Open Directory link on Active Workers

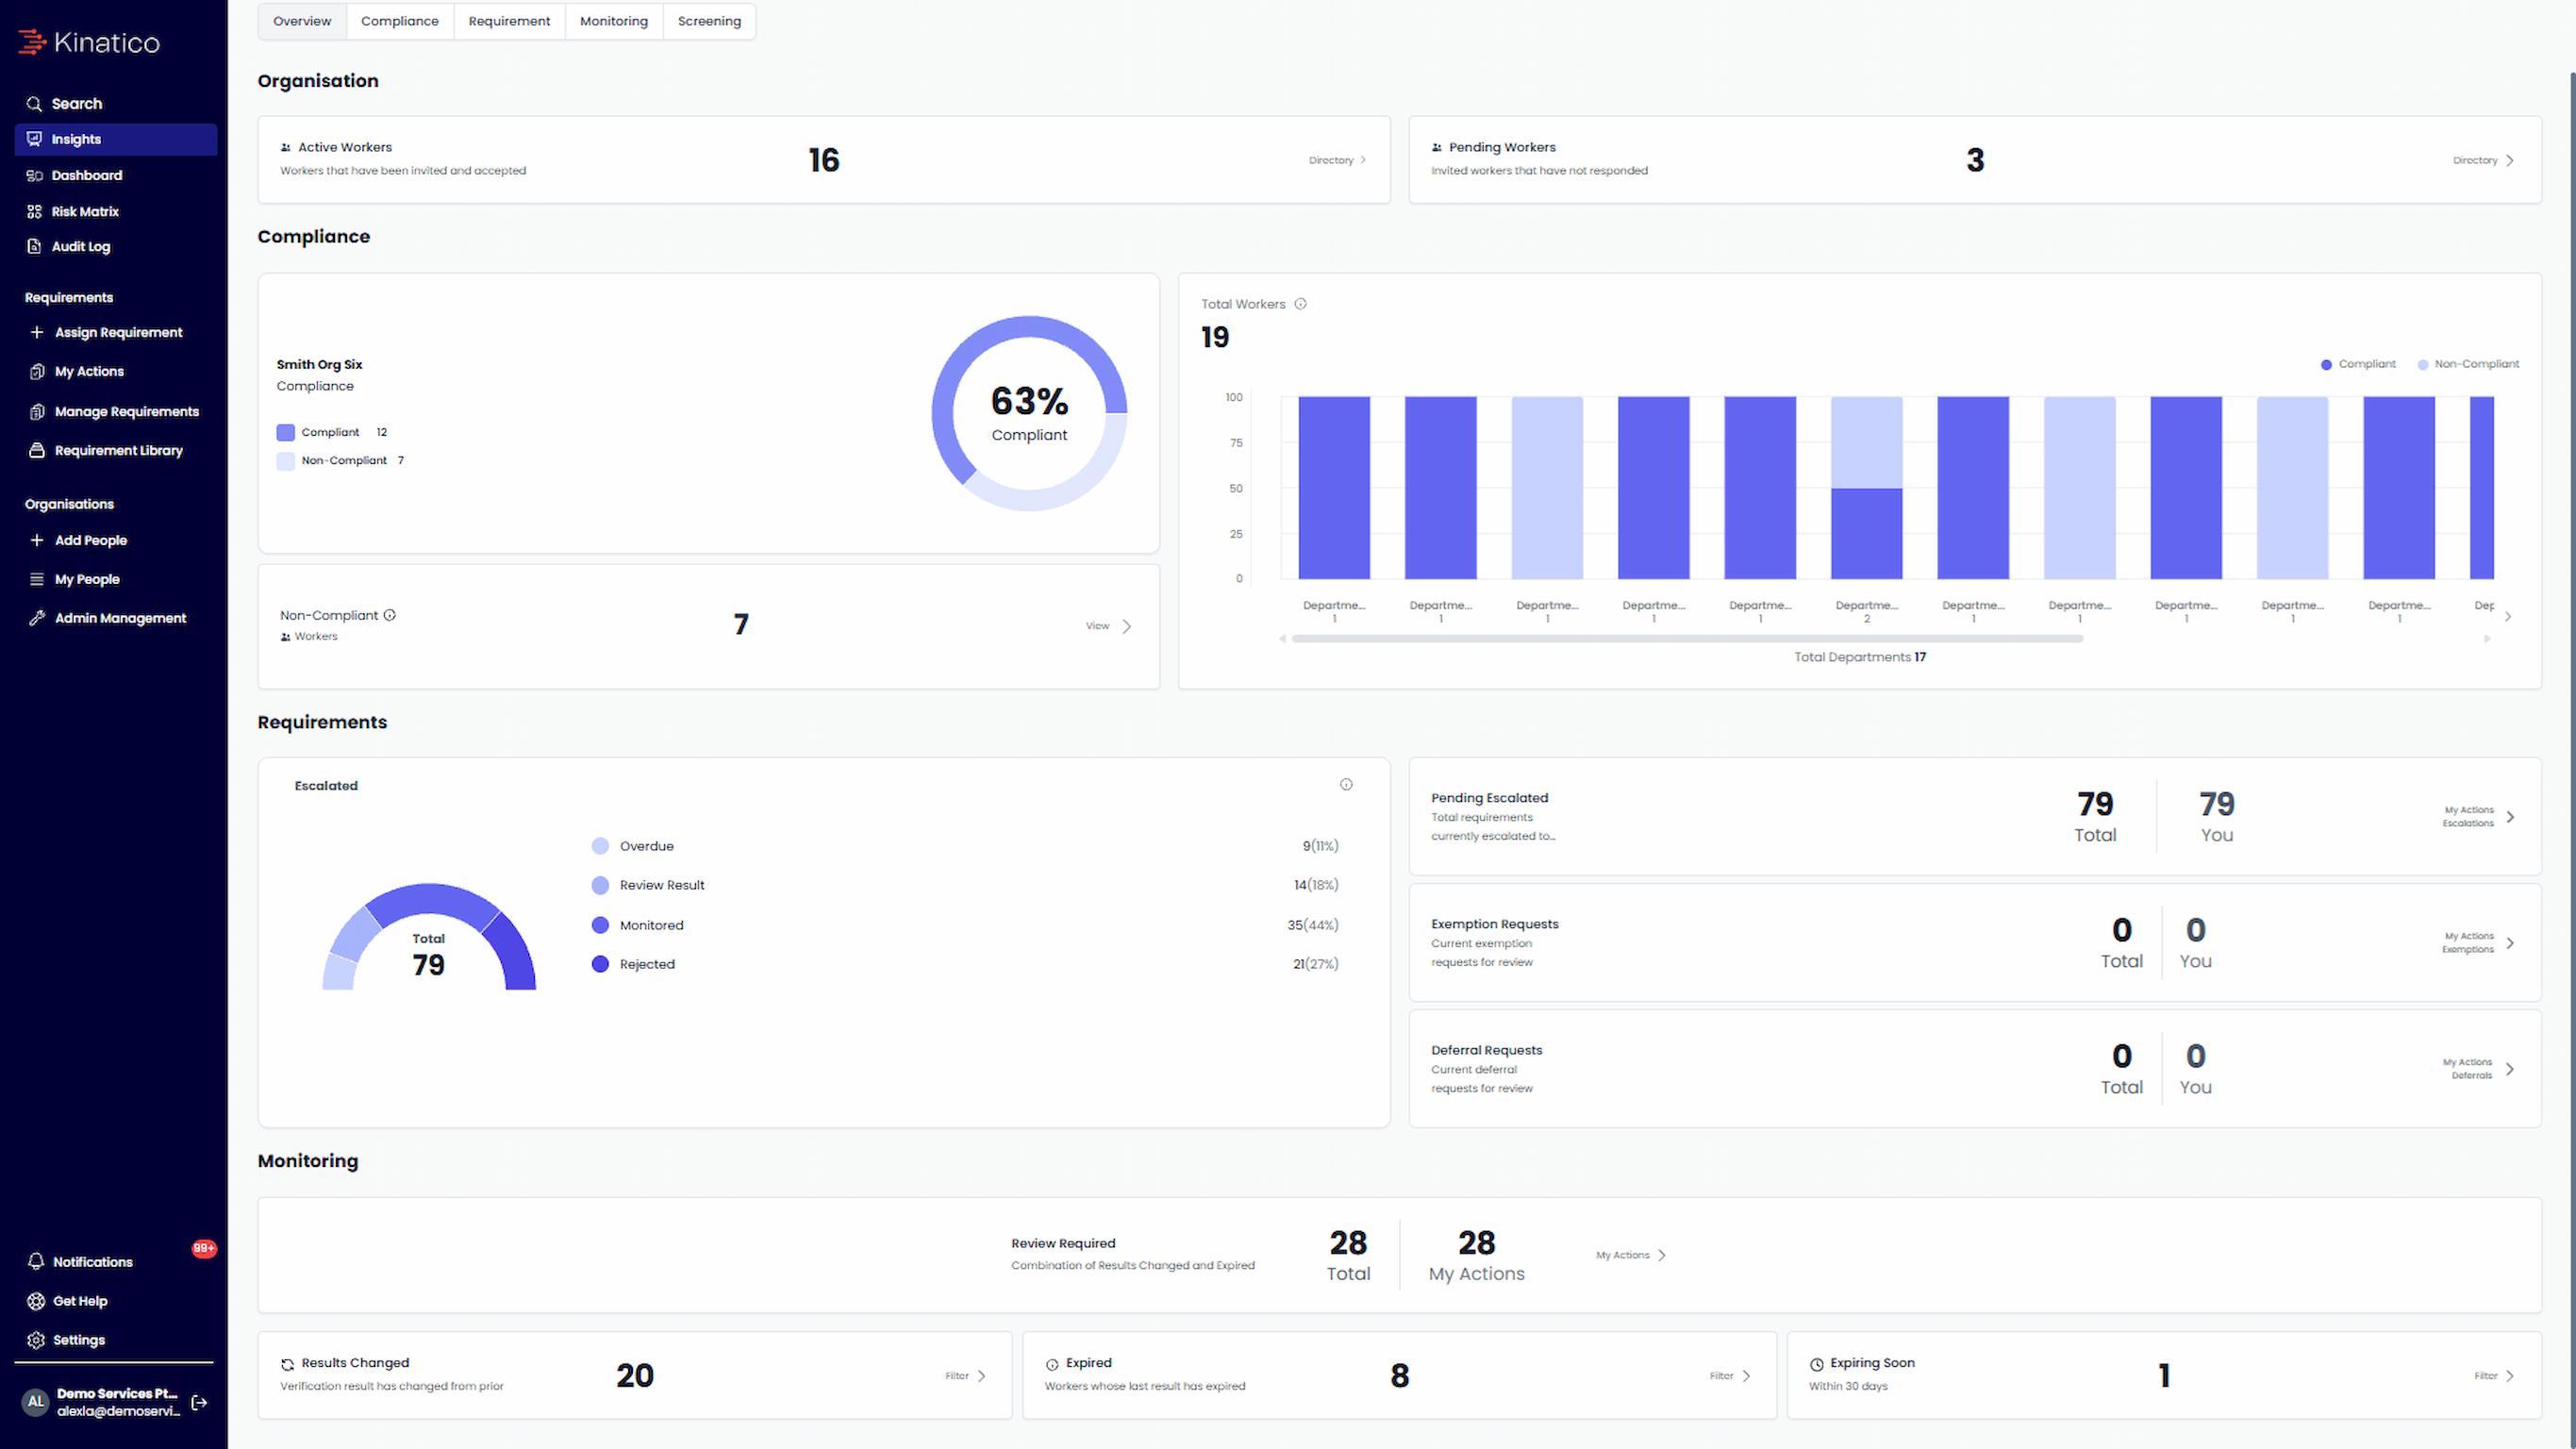[1337, 160]
